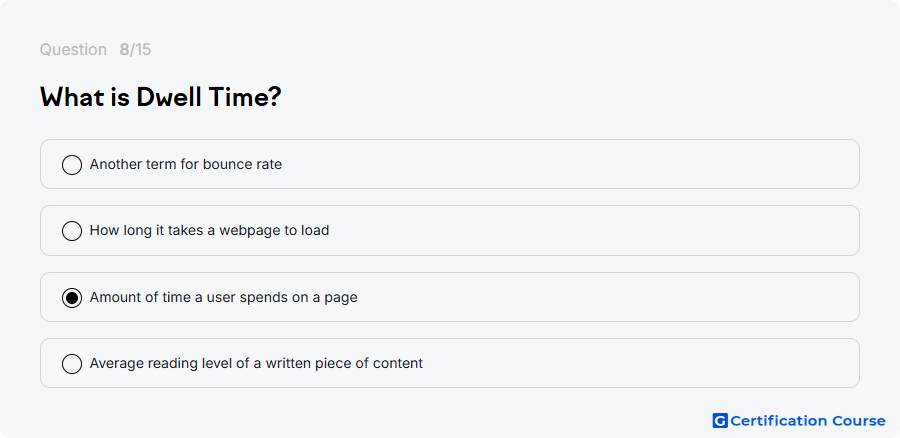Click the label Average reading level of a written piece
This screenshot has width=900, height=438.
tap(256, 363)
